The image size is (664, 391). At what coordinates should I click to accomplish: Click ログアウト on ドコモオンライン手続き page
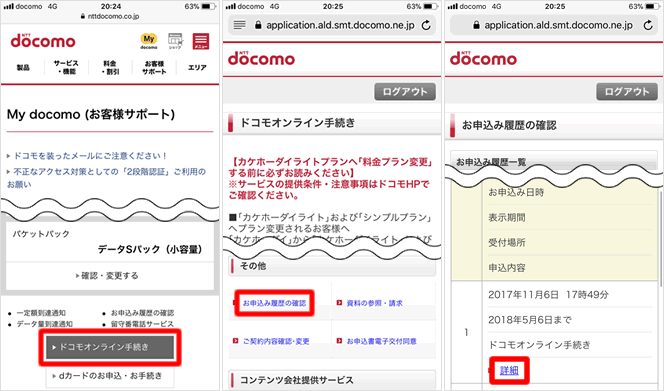tap(405, 92)
